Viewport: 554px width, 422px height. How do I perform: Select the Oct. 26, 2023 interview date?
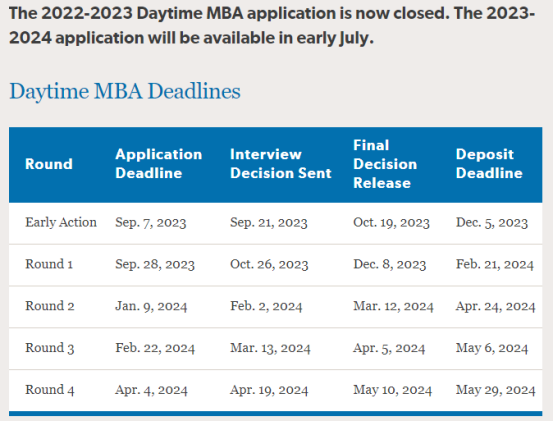269,264
